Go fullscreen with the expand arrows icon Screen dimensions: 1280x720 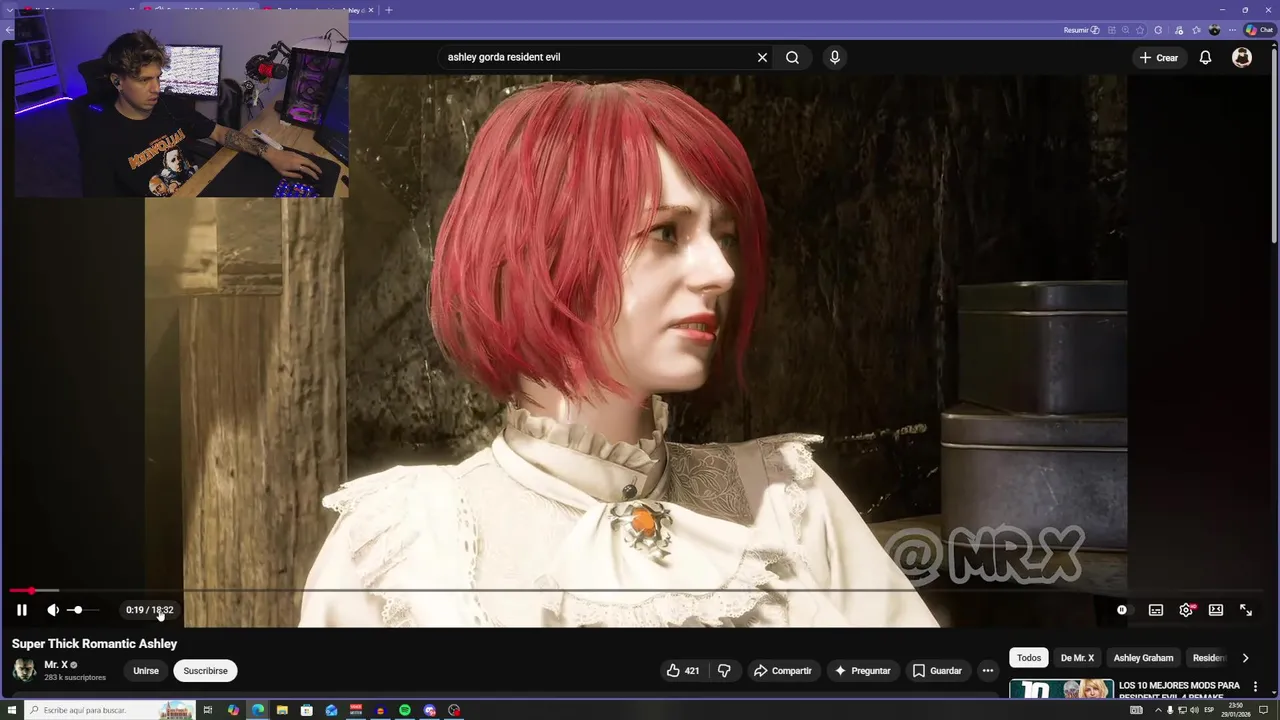(1246, 610)
